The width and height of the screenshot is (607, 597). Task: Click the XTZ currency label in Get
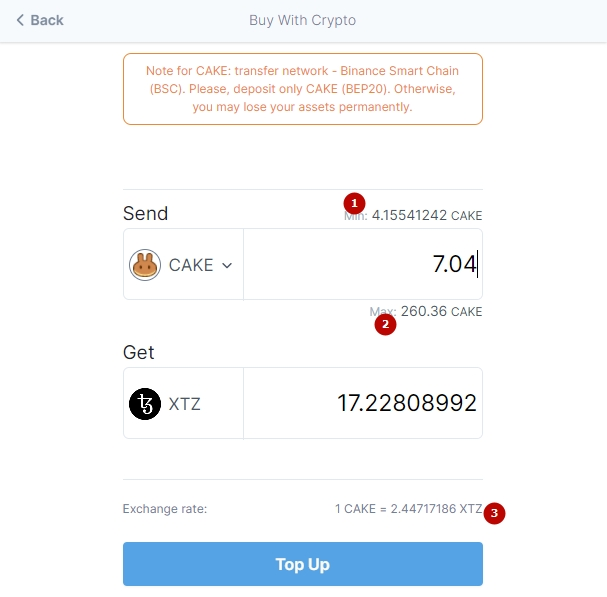[185, 404]
